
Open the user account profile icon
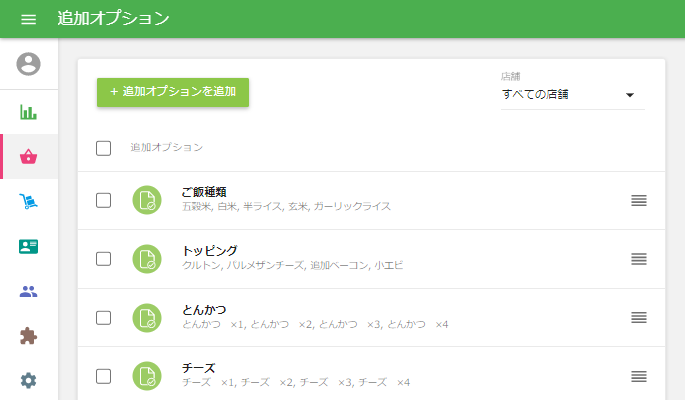[x=29, y=64]
